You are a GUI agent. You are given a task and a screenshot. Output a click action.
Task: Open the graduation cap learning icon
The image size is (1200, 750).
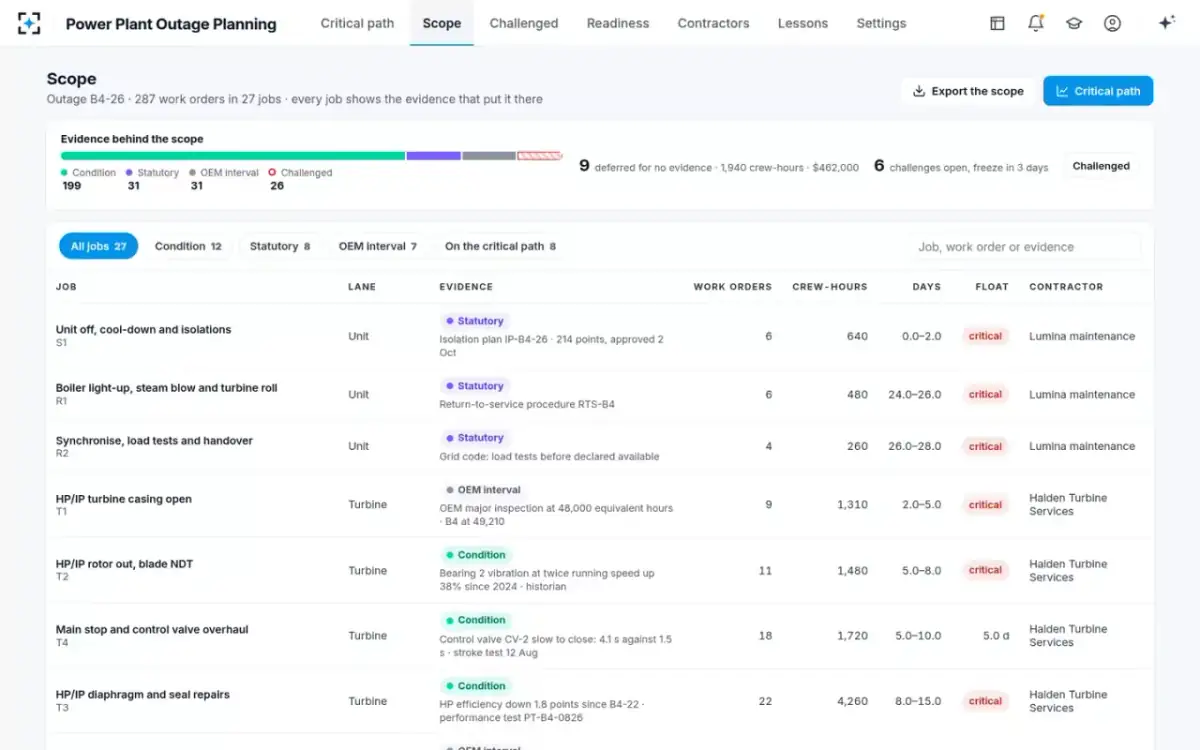pyautogui.click(x=1074, y=23)
